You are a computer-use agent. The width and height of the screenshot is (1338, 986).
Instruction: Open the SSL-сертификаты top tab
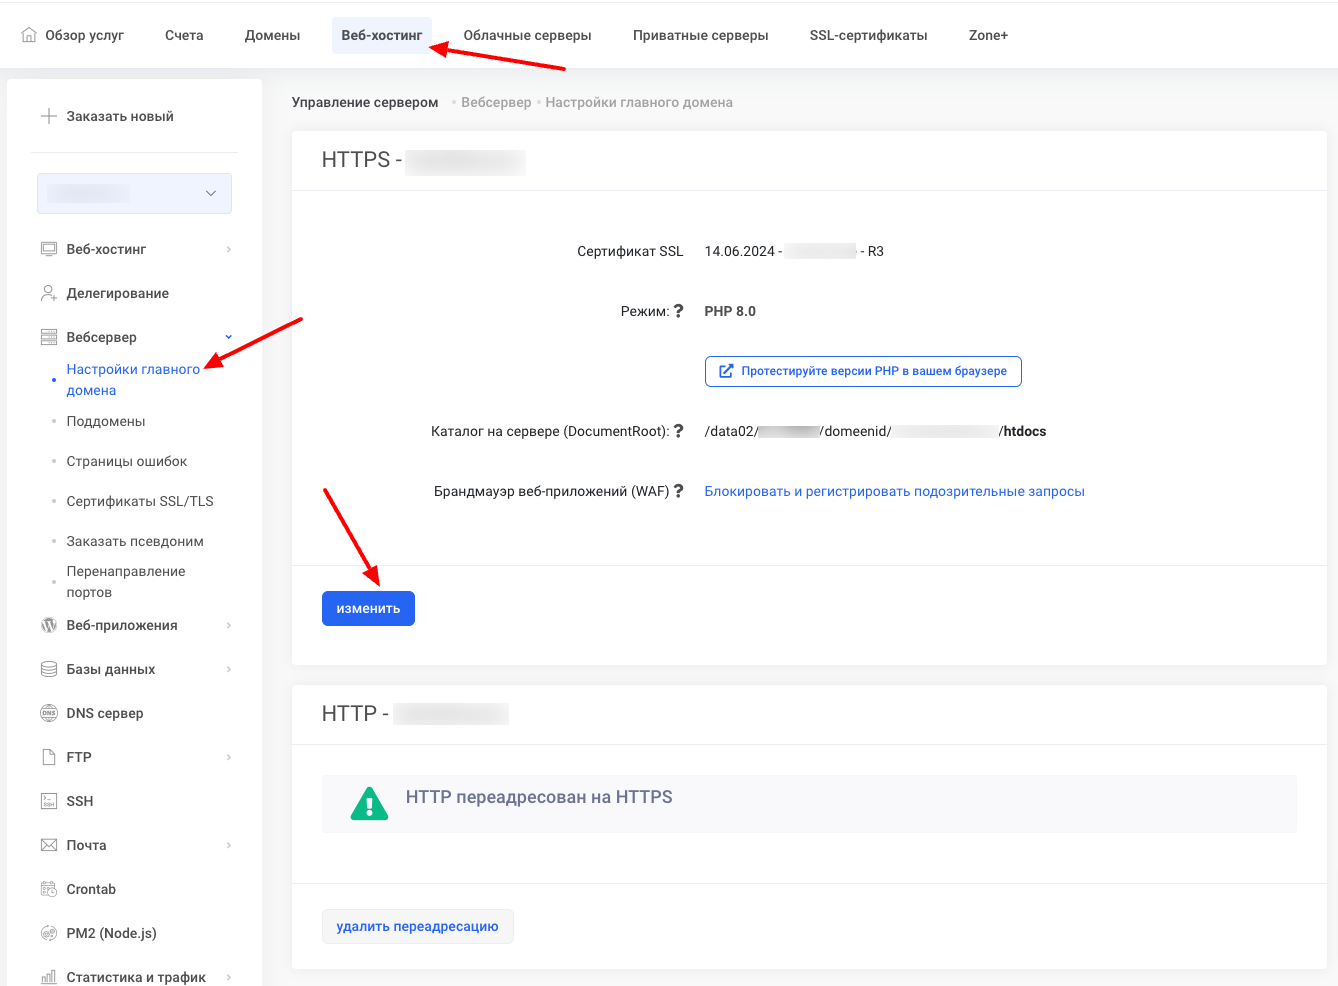pos(868,35)
